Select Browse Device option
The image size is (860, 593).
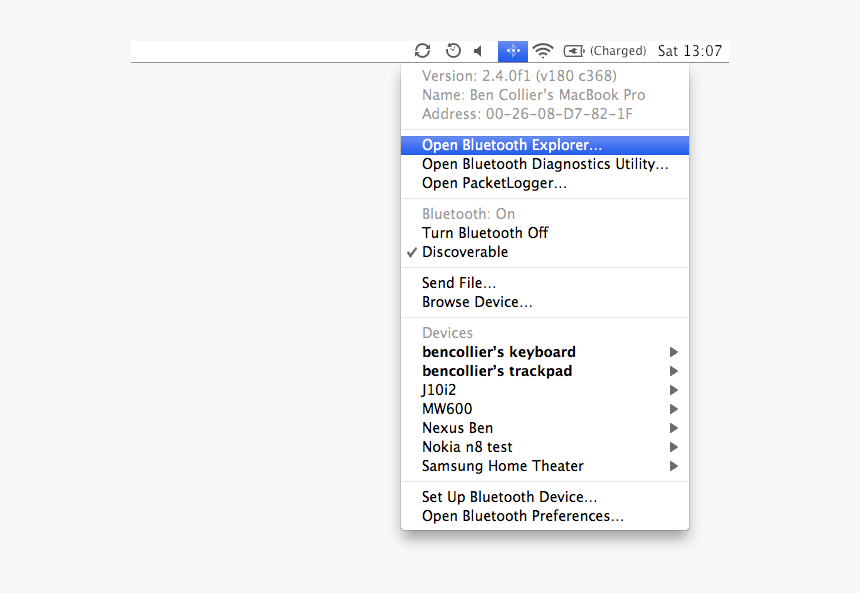477,301
